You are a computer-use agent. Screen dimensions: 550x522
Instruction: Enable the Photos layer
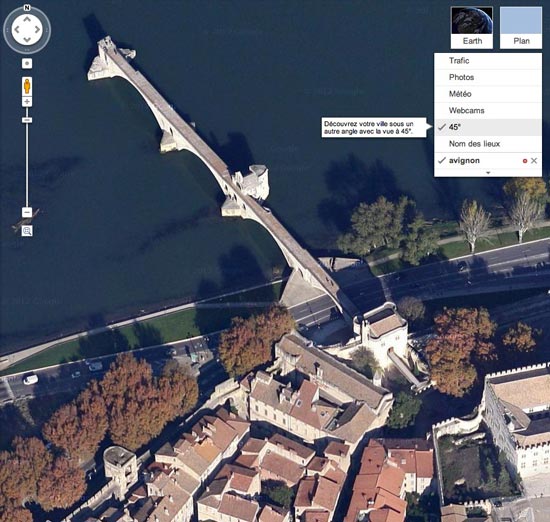[488, 78]
